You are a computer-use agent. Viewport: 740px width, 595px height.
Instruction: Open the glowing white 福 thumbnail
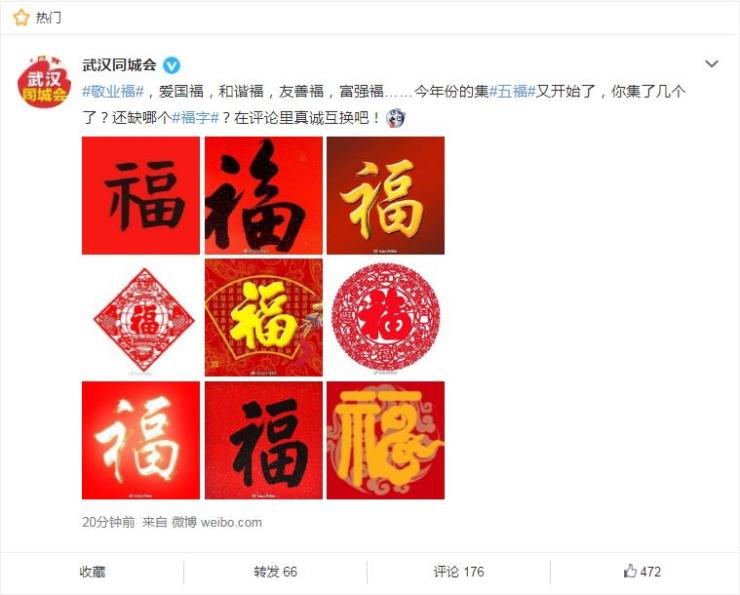[141, 440]
